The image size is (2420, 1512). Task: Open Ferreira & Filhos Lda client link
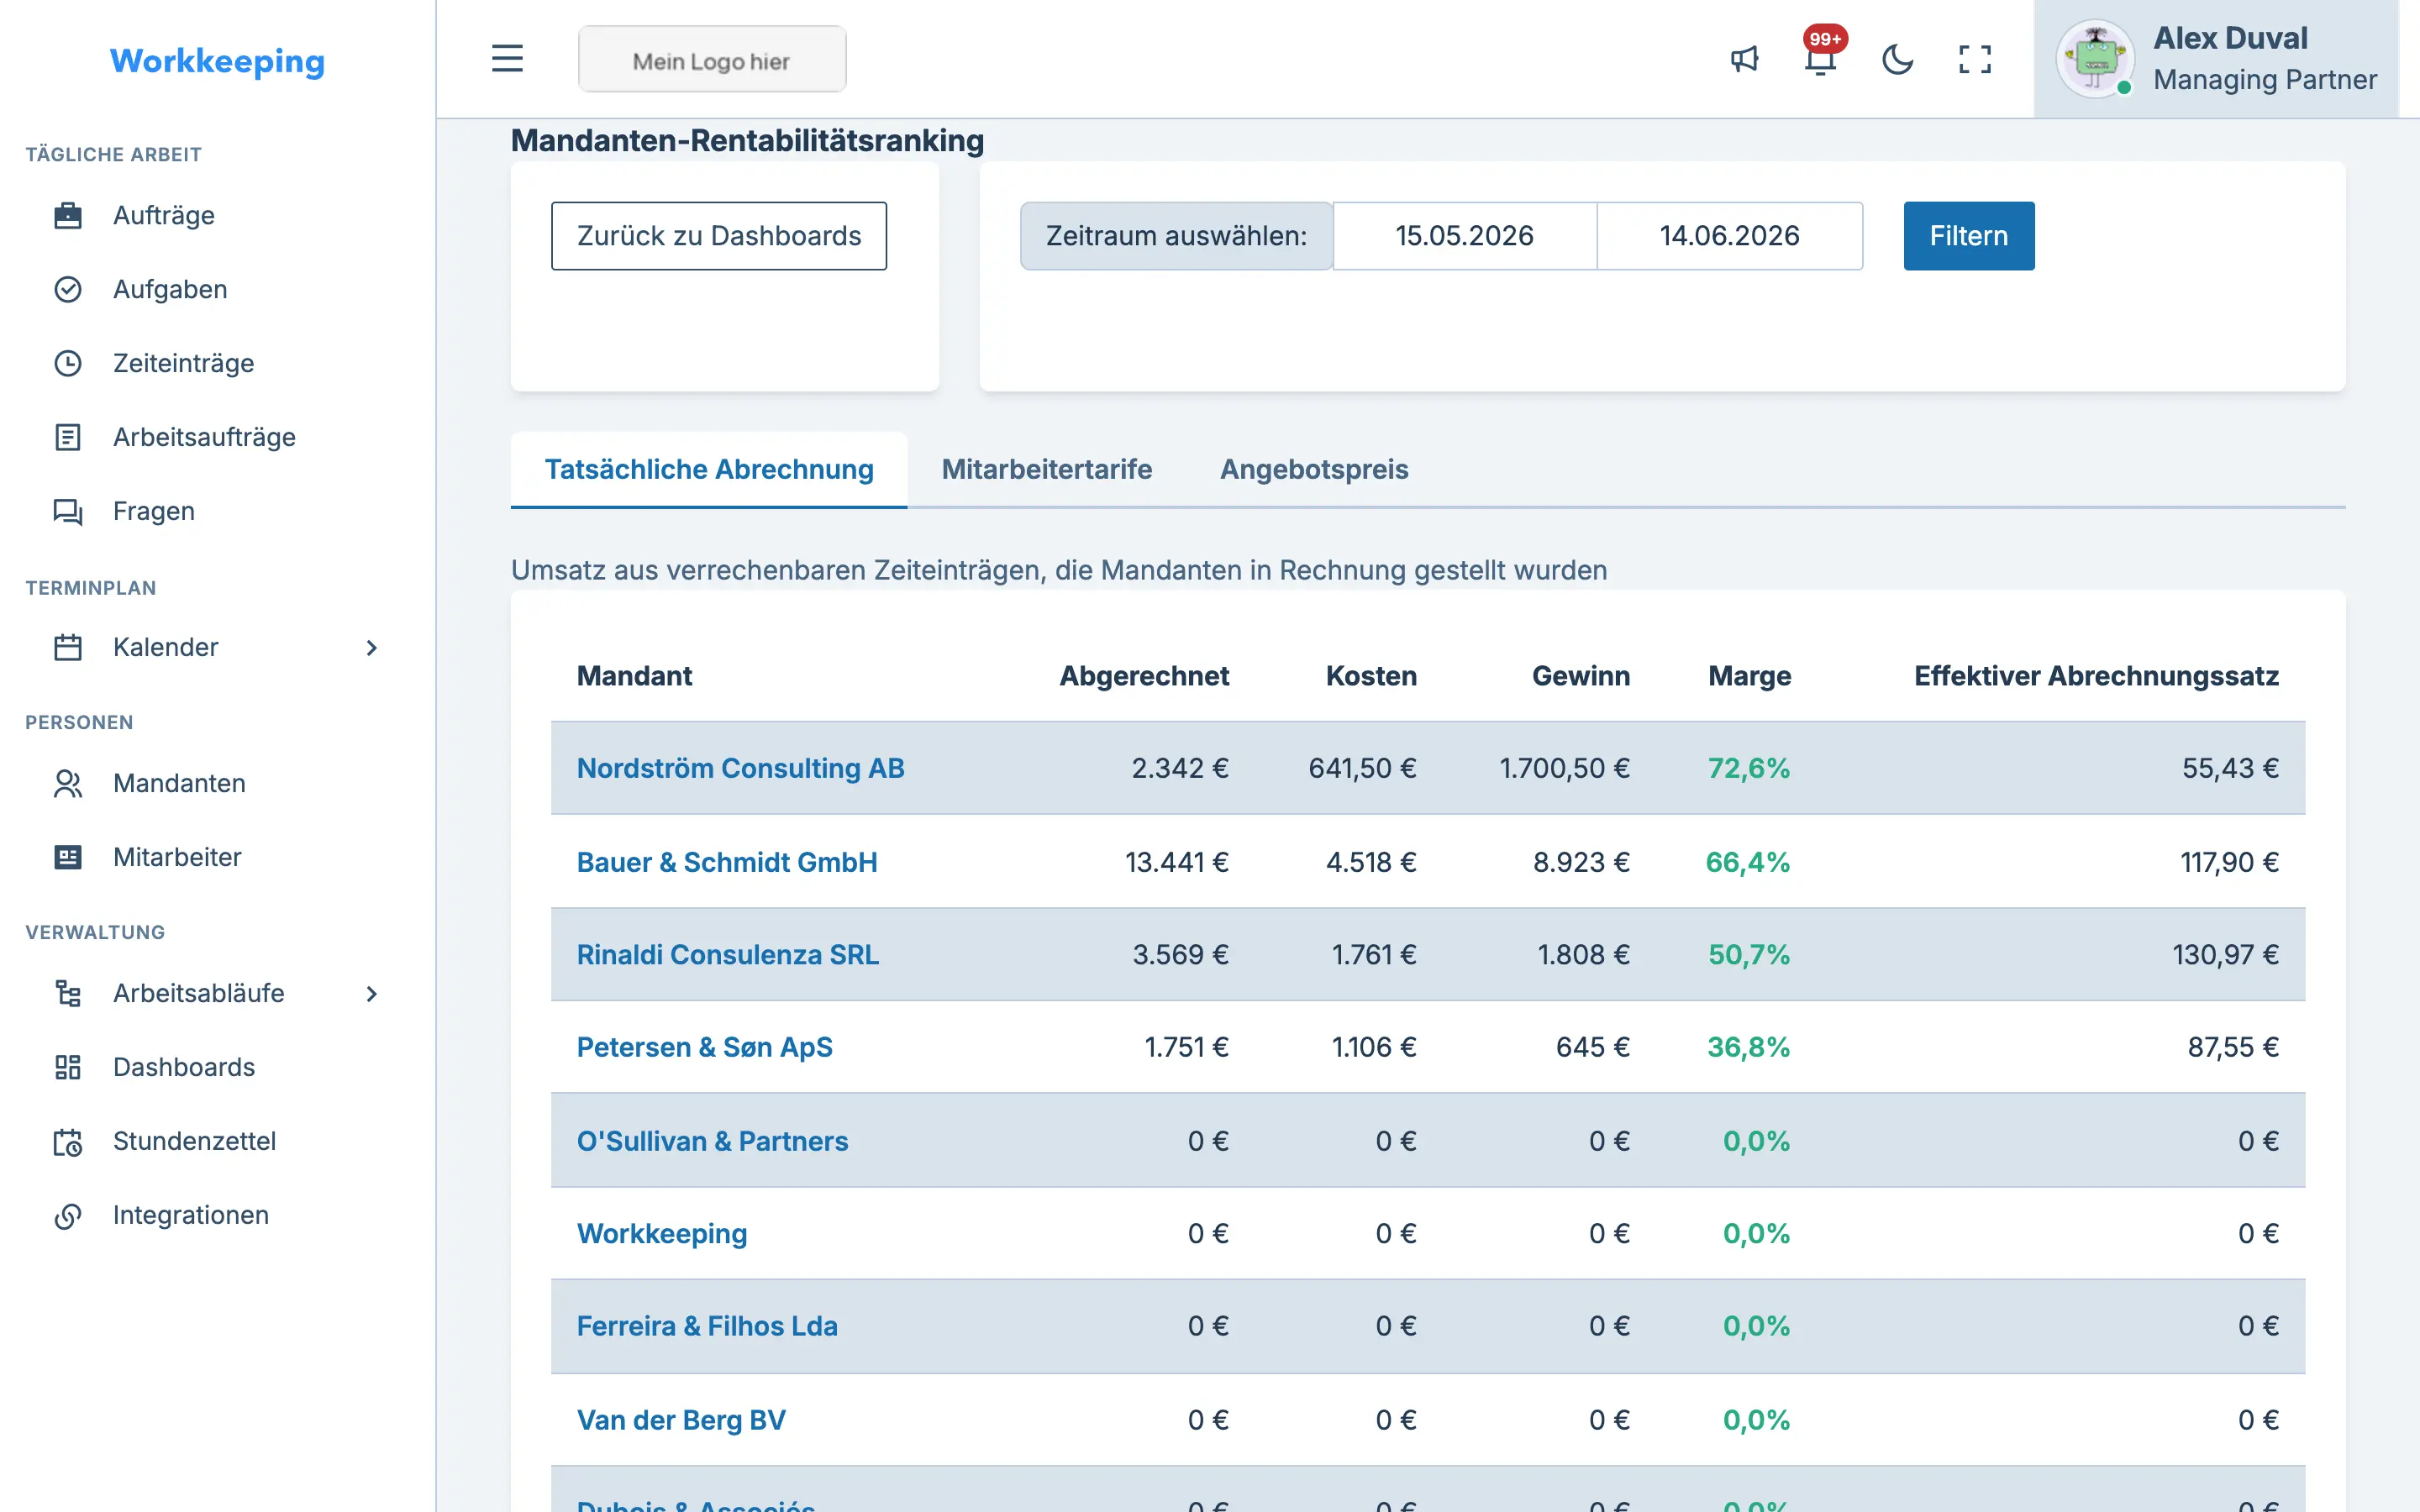coord(707,1326)
